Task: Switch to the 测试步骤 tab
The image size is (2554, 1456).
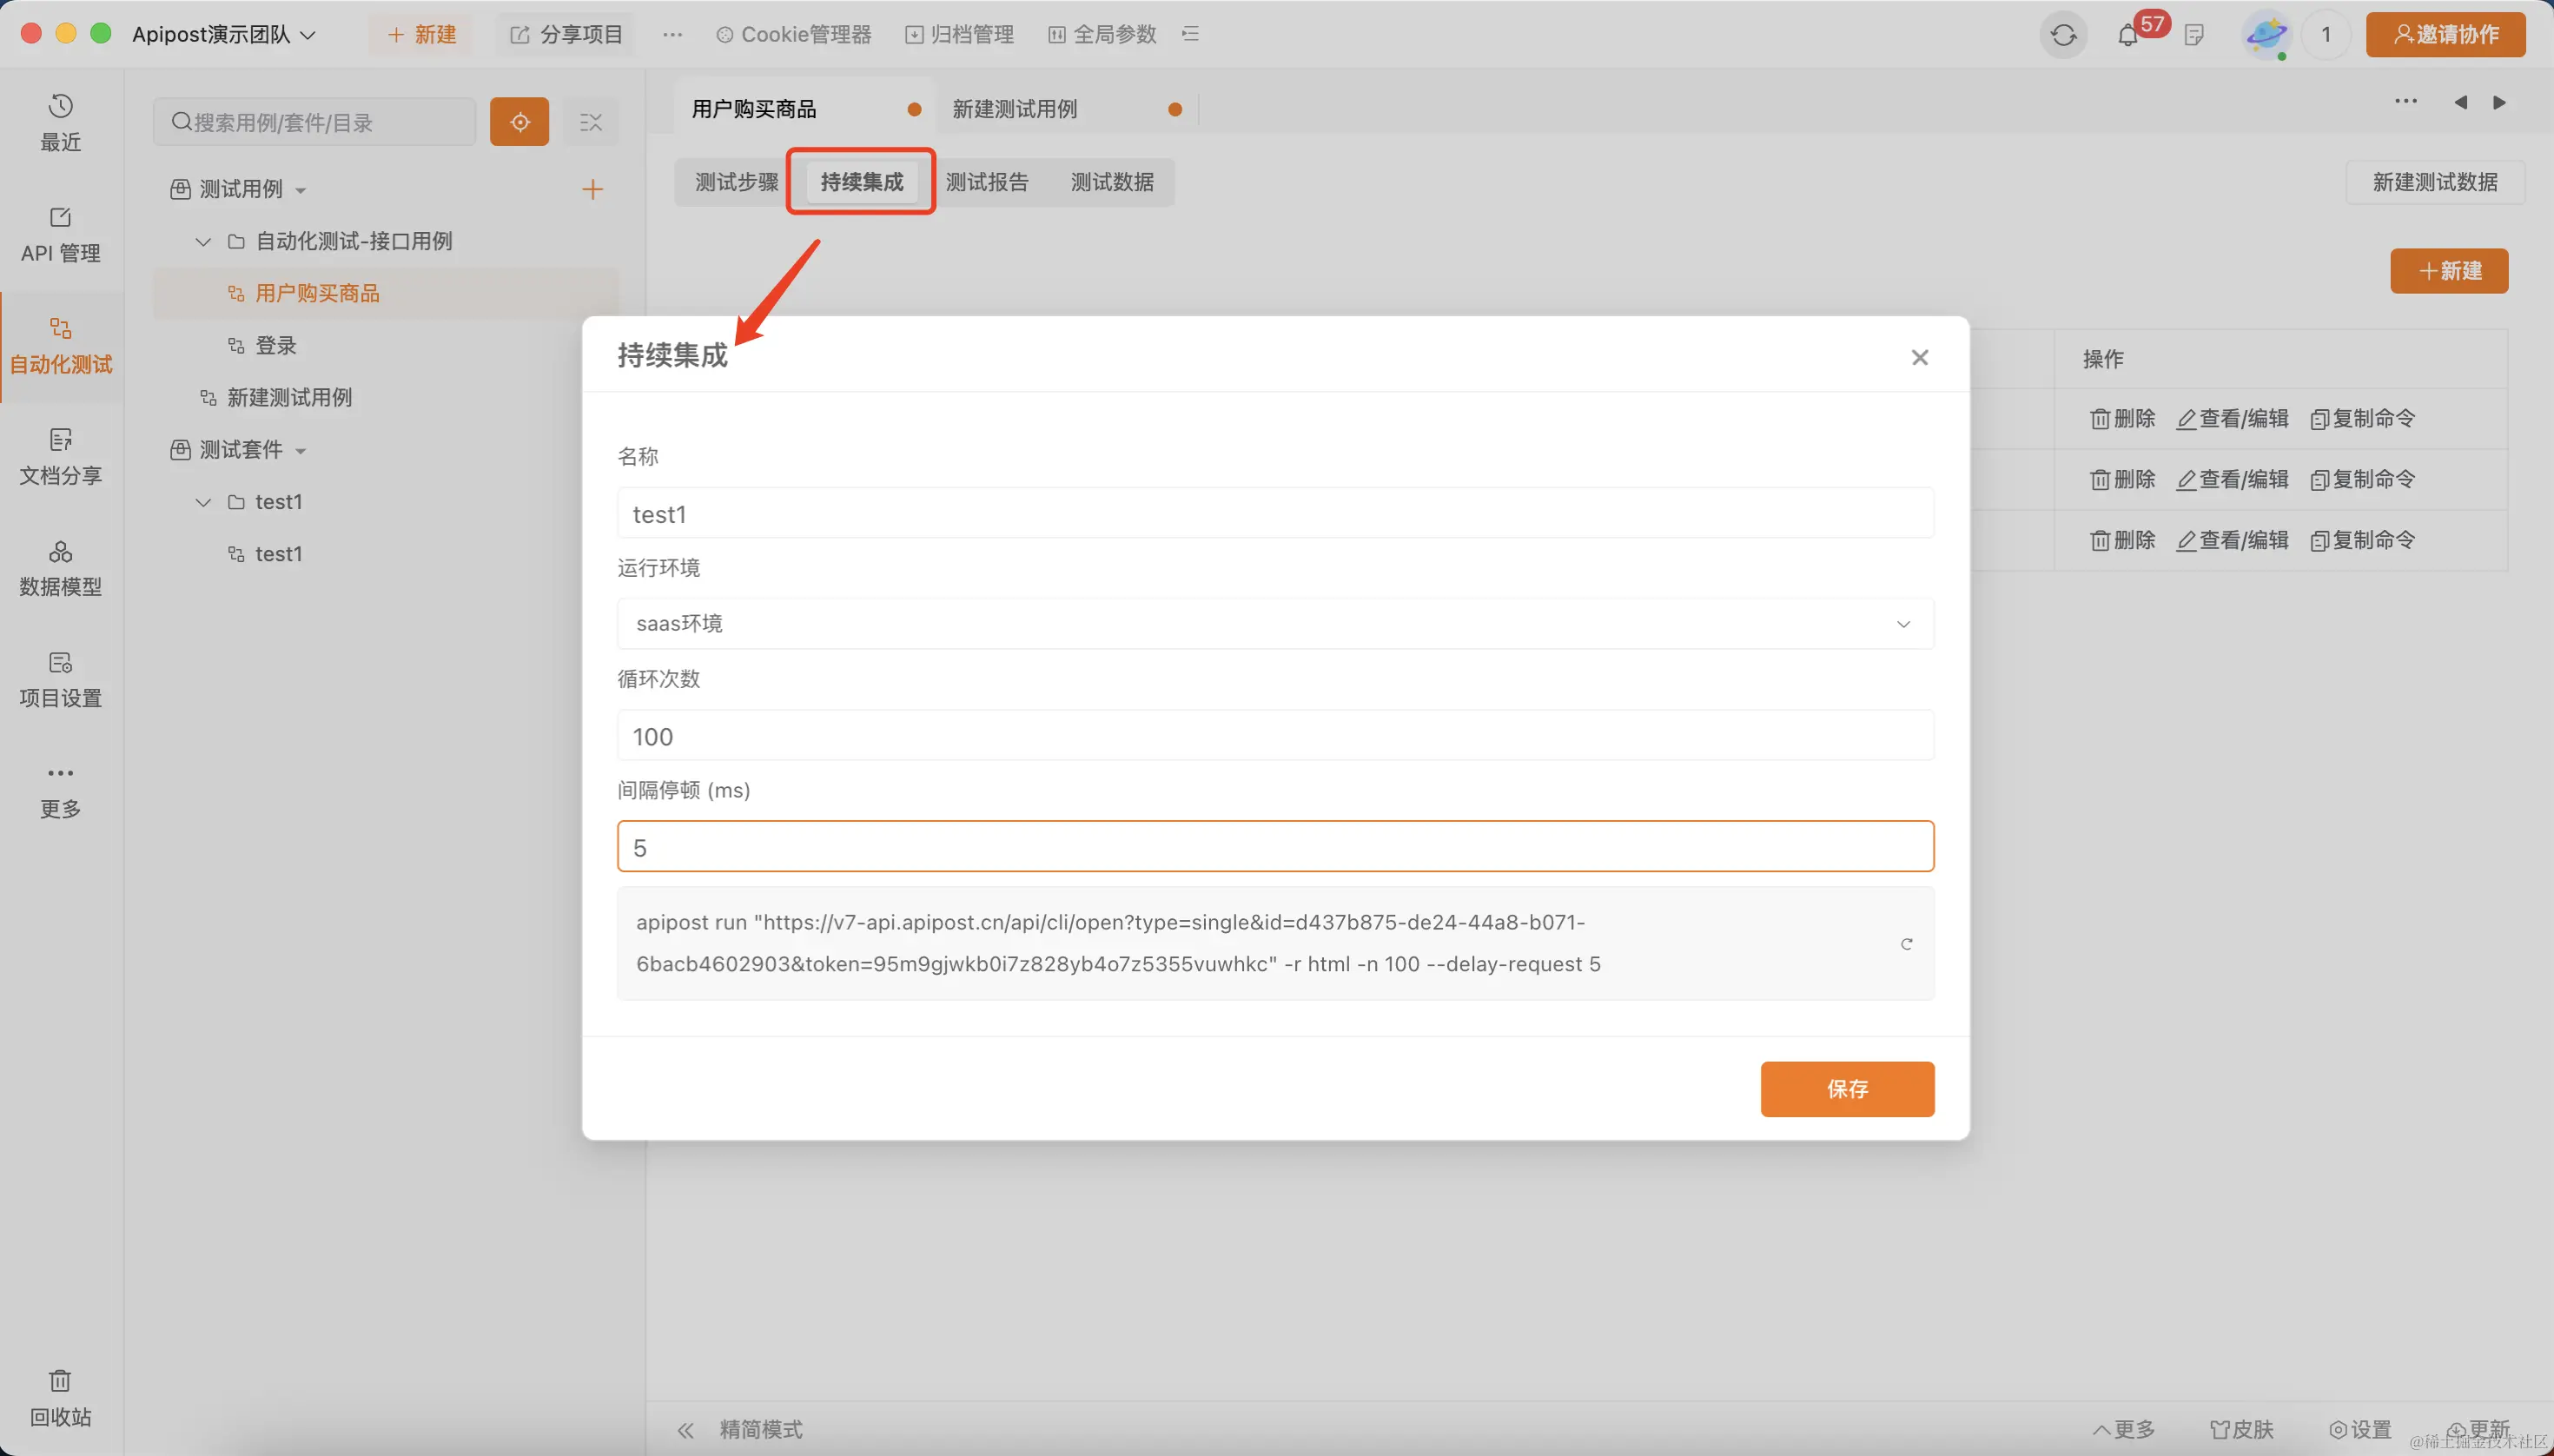Action: [736, 182]
